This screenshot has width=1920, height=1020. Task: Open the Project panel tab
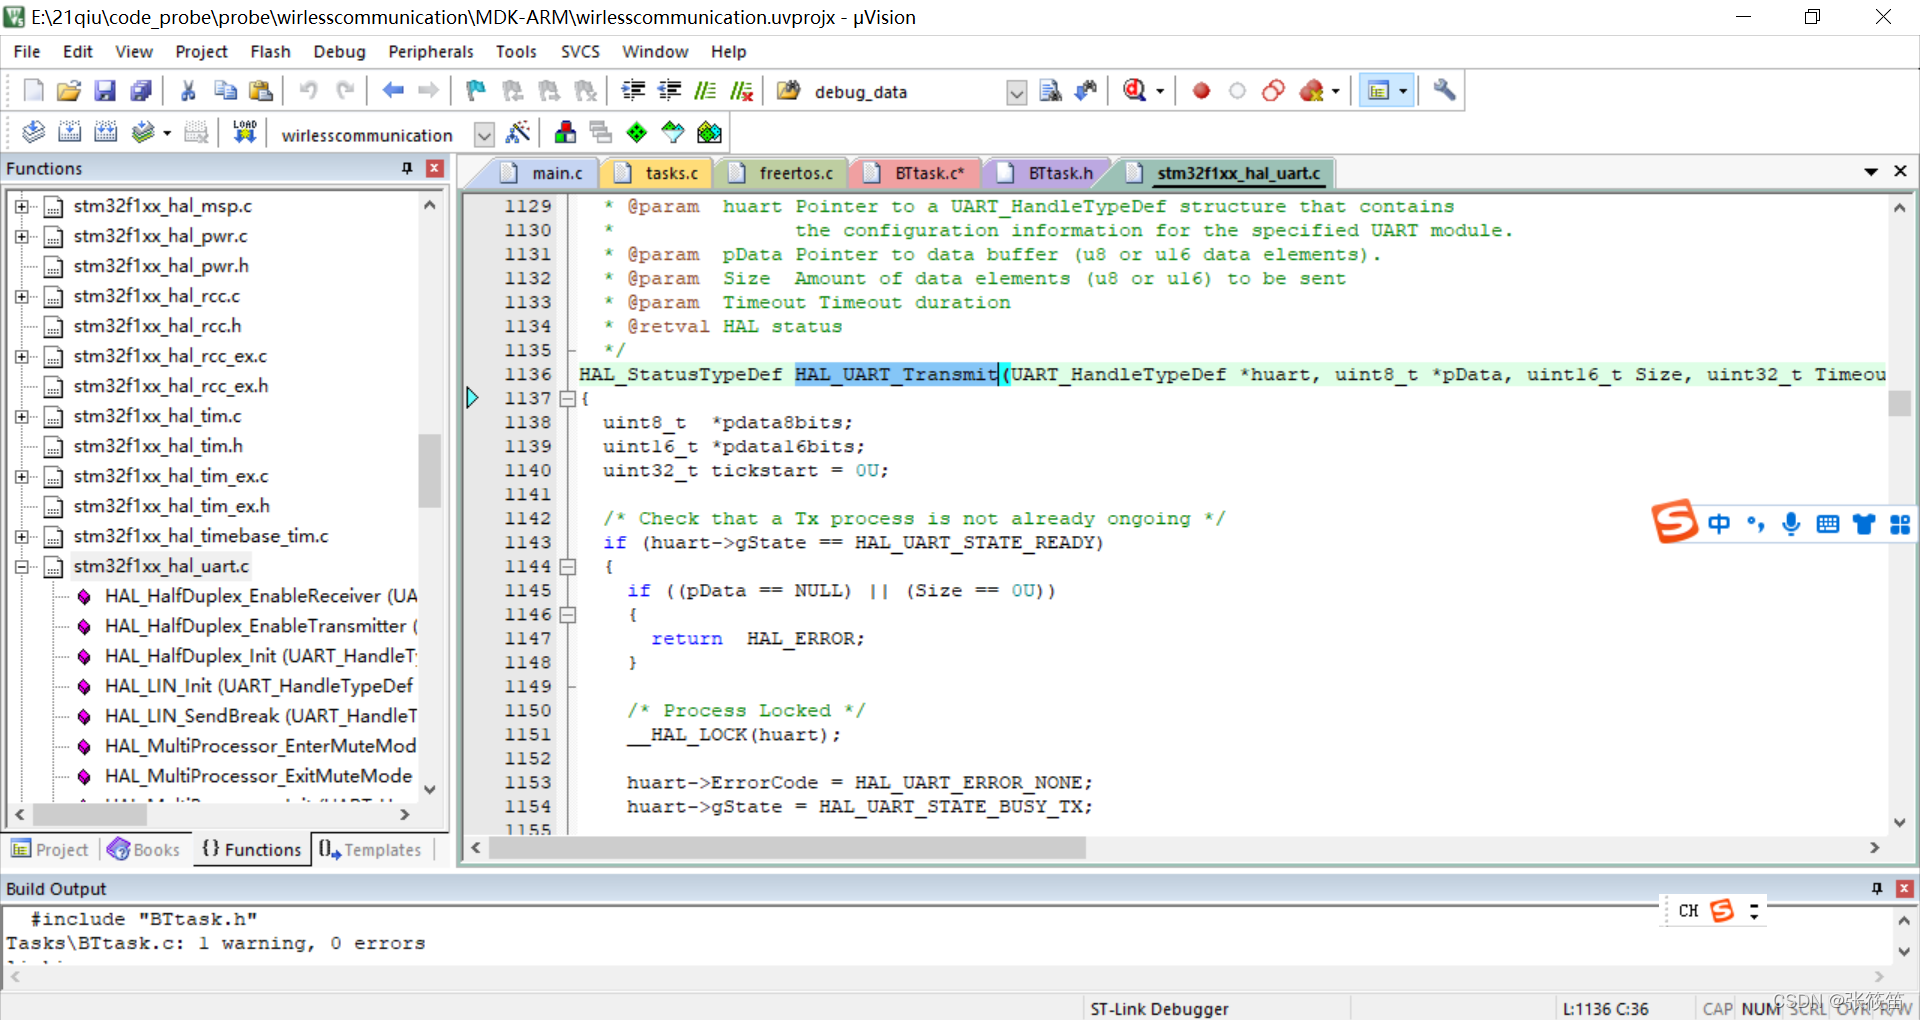(50, 849)
